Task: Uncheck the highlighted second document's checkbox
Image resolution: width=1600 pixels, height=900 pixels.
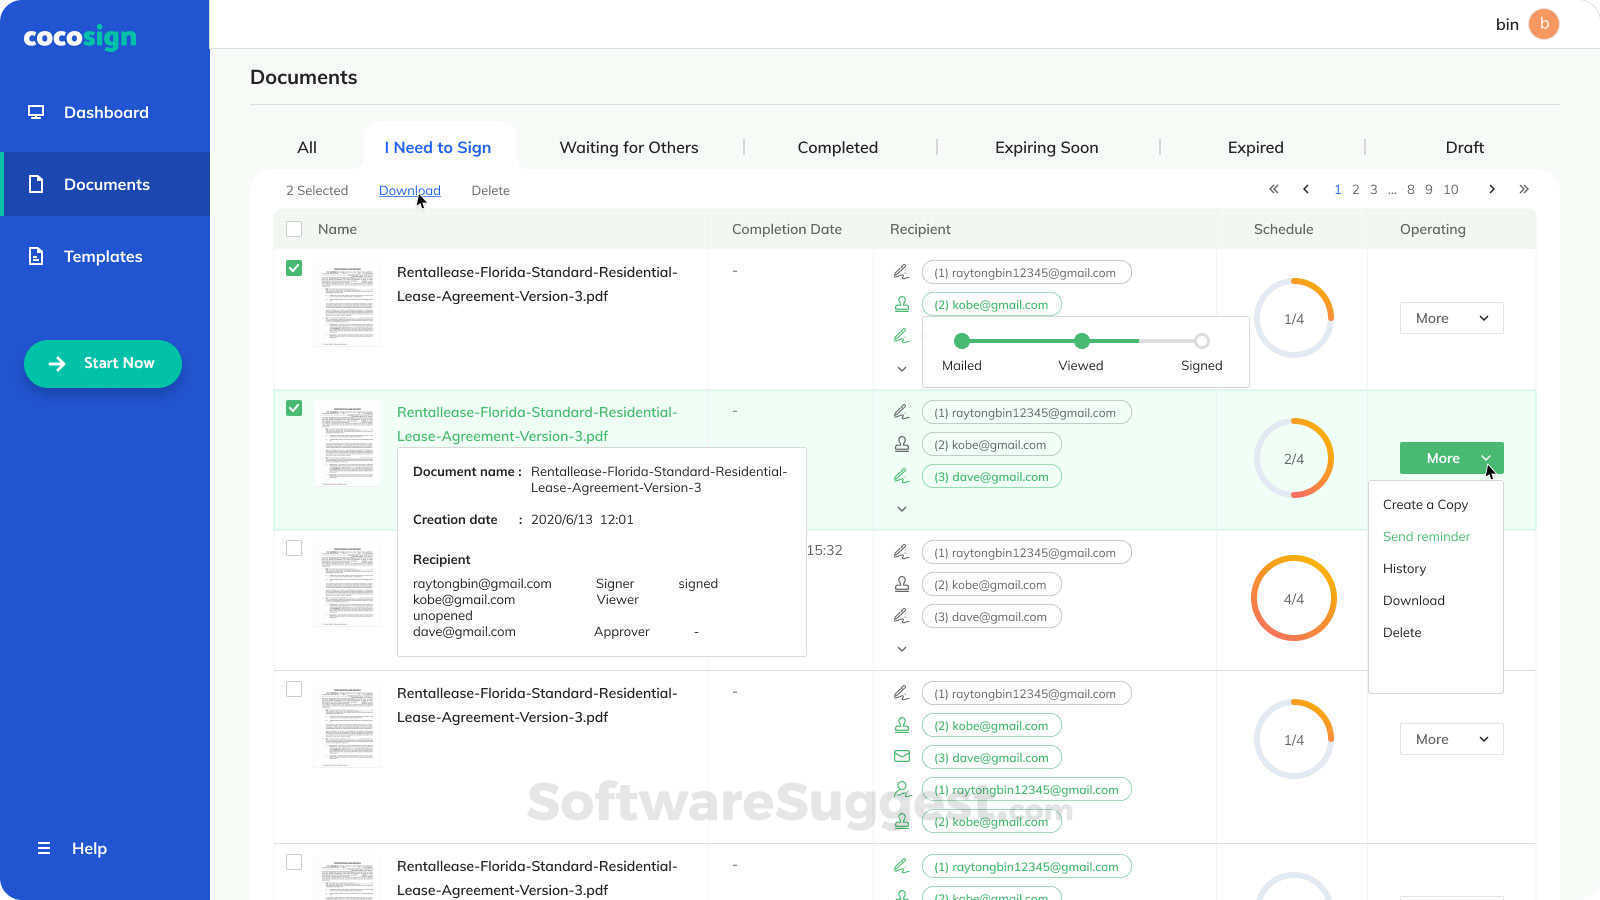Action: tap(294, 408)
